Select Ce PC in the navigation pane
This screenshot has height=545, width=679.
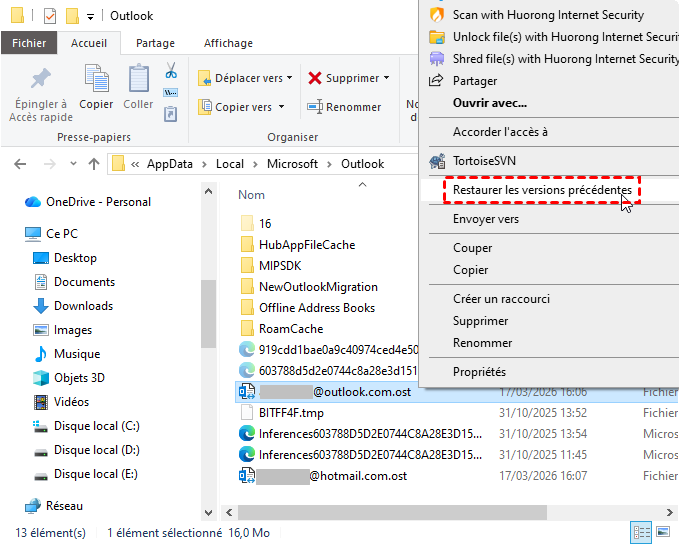52,234
